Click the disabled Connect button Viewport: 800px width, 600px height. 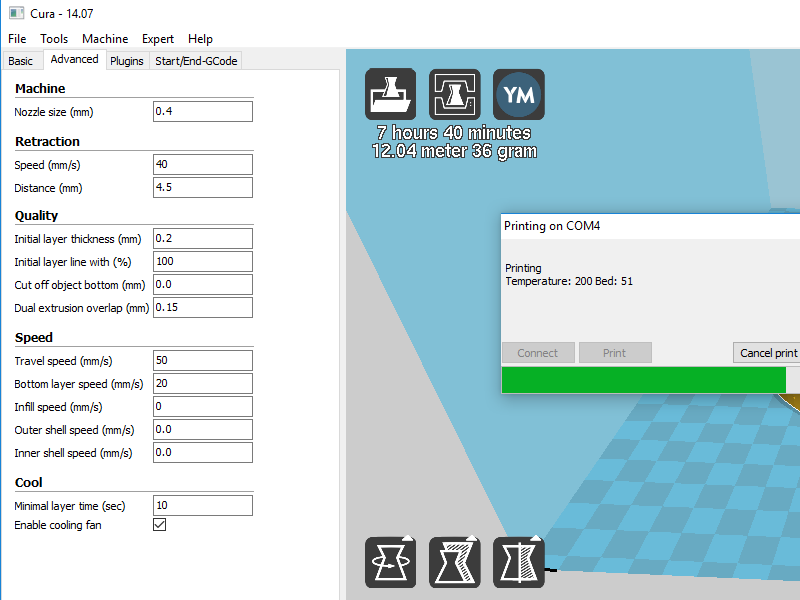click(538, 353)
